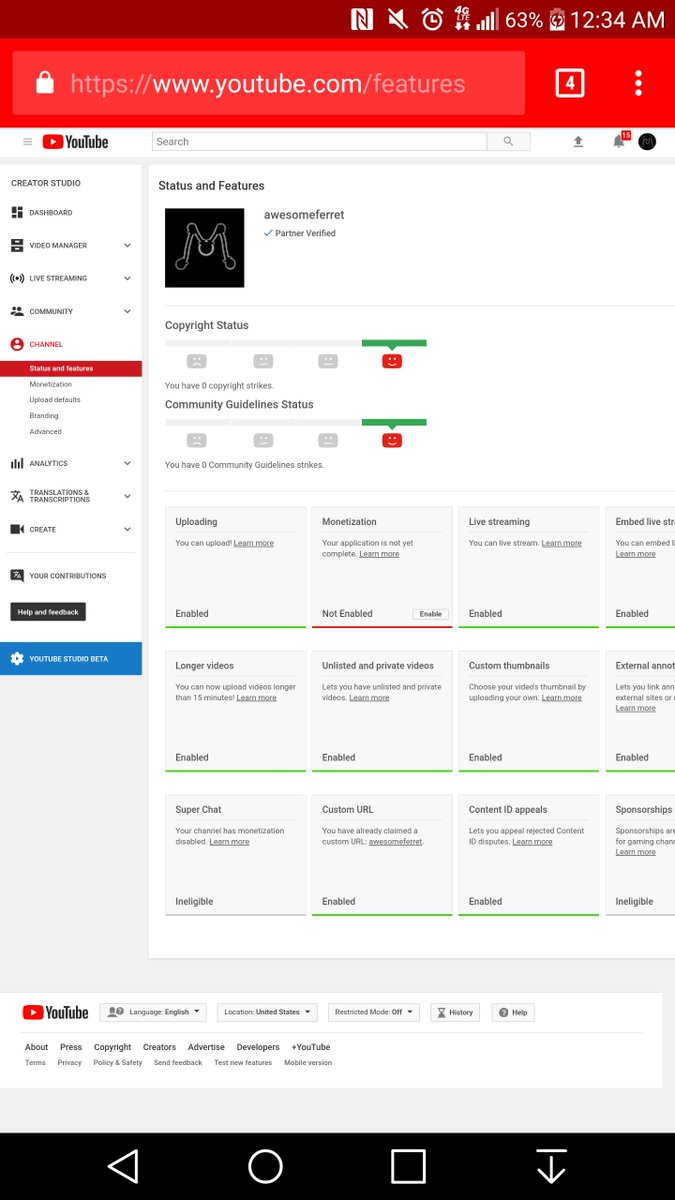Viewport: 675px width, 1200px height.
Task: Select Status and features menu item
Action: 71,368
